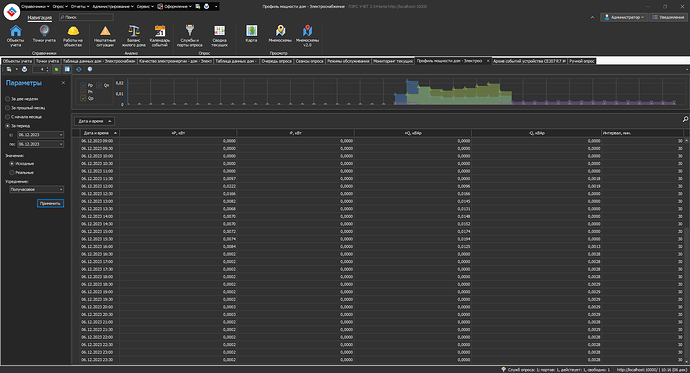Sort by the +P, кВт column header

(178, 133)
